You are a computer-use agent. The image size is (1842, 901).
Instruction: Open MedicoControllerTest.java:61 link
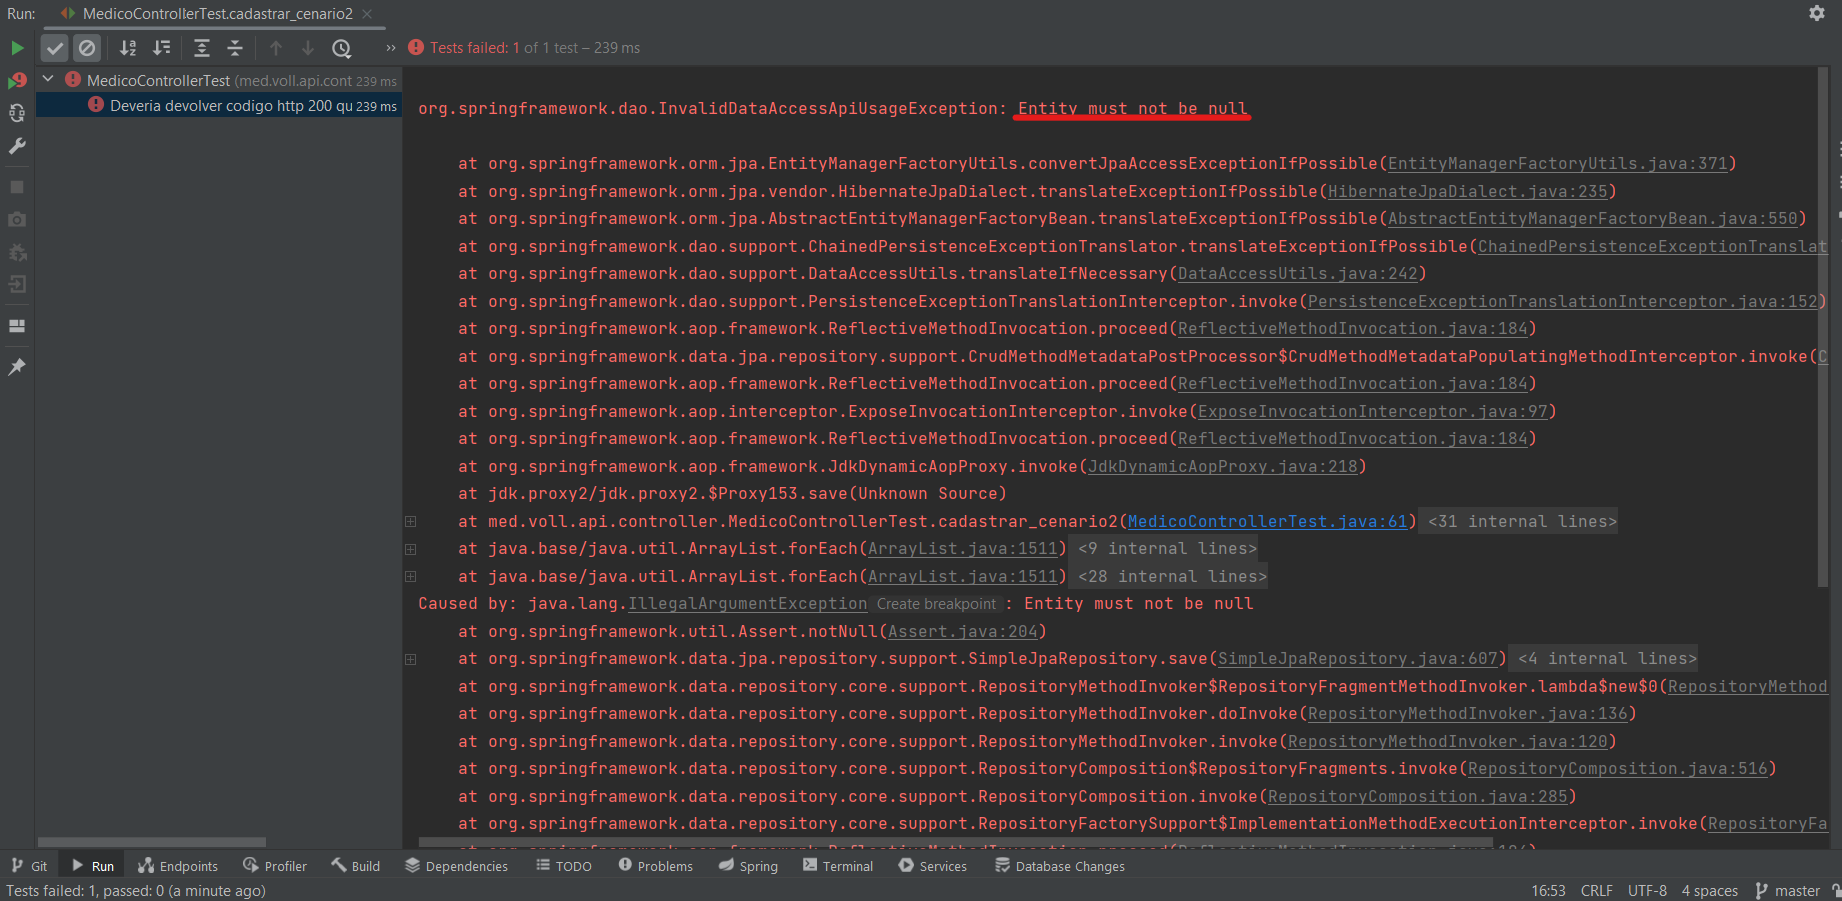click(x=1267, y=521)
